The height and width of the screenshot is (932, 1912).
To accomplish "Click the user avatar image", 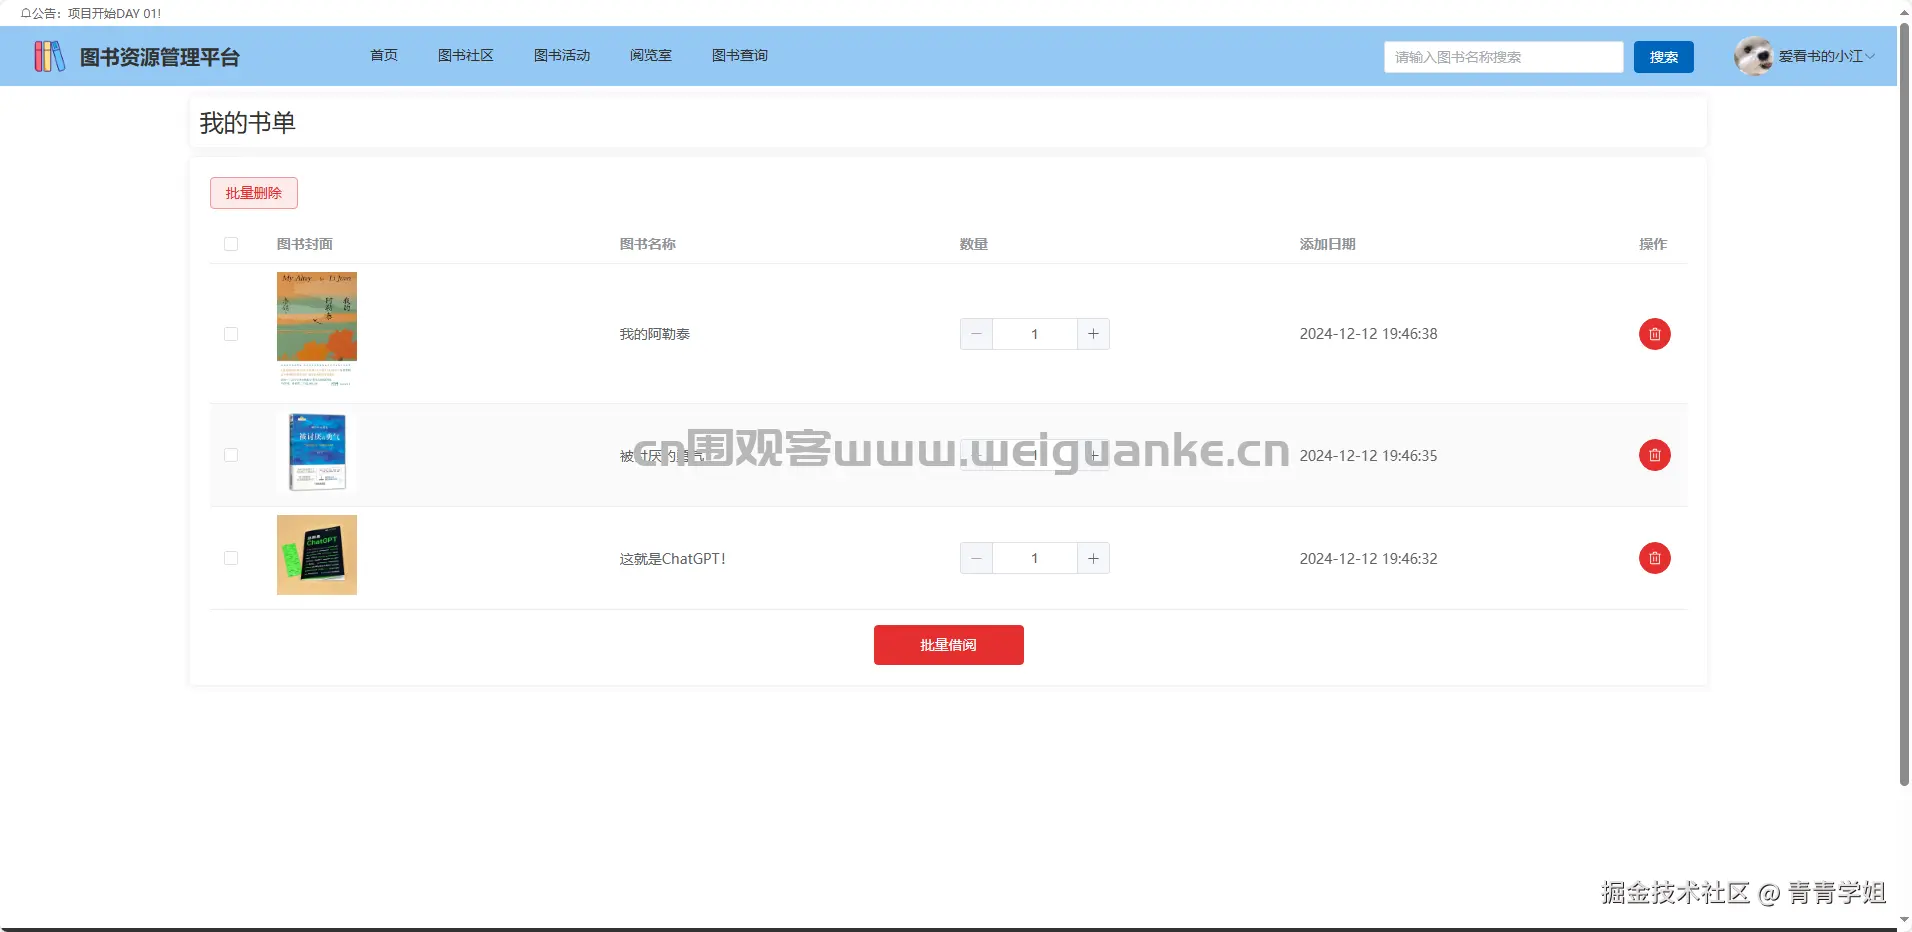I will click(x=1754, y=56).
